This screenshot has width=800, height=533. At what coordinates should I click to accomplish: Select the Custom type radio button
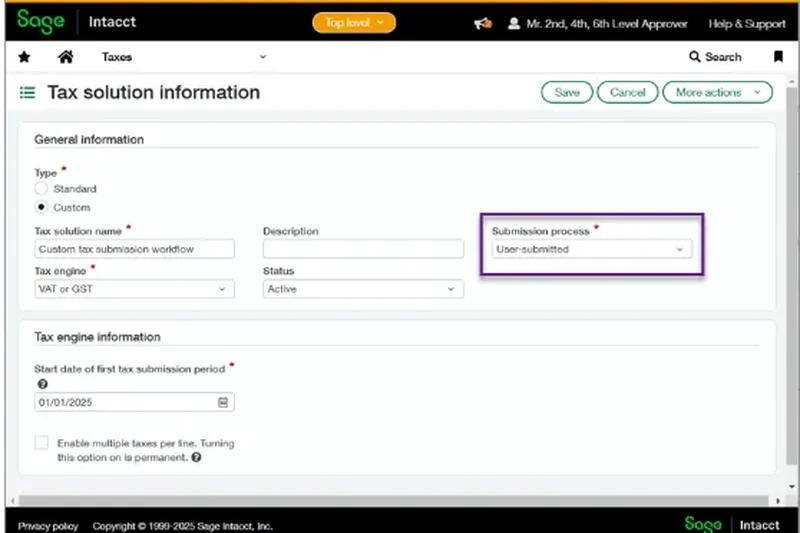[x=41, y=207]
